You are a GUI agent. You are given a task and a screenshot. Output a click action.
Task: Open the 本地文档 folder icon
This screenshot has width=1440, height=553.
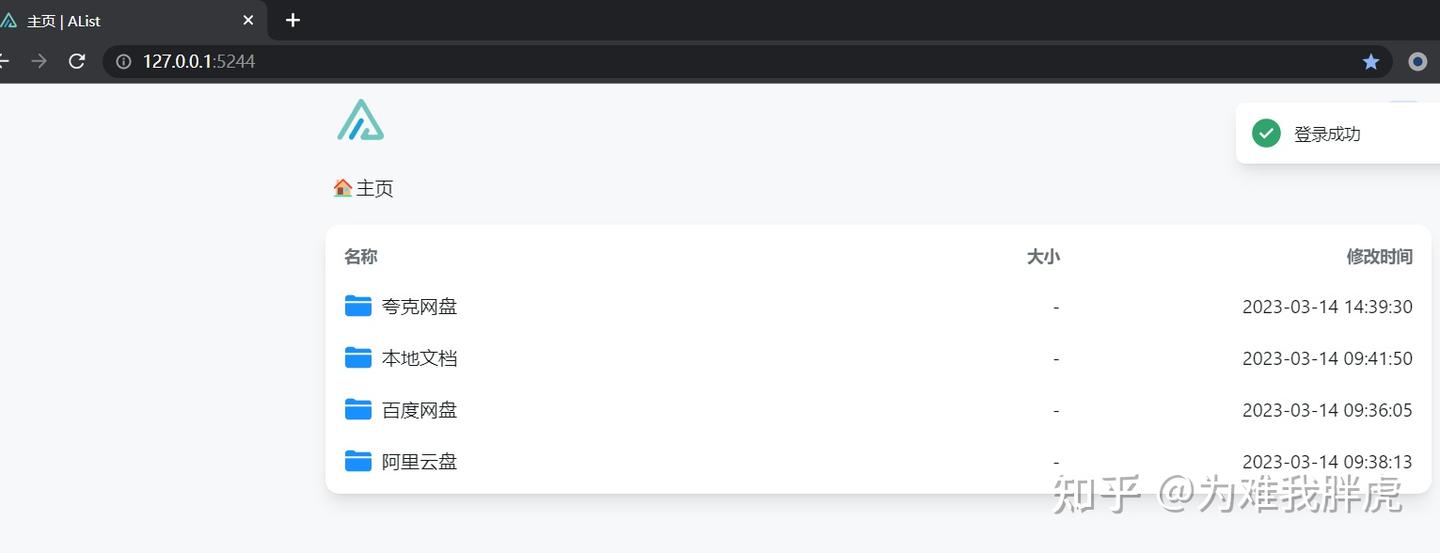click(x=358, y=357)
